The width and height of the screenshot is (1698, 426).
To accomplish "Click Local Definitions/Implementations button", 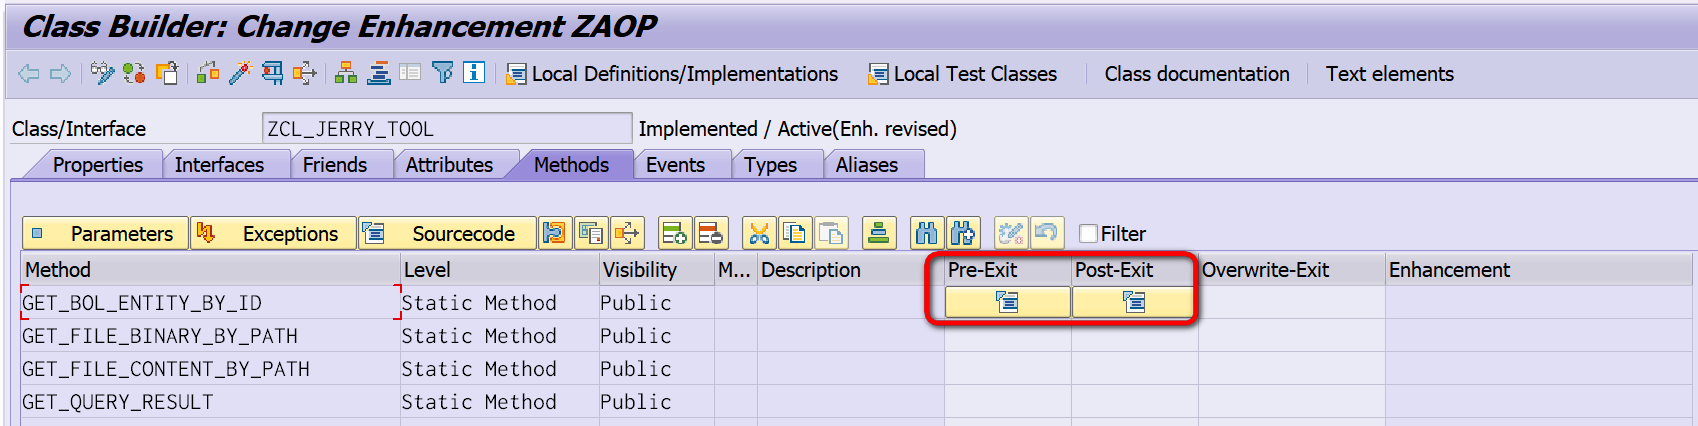I will pos(672,74).
